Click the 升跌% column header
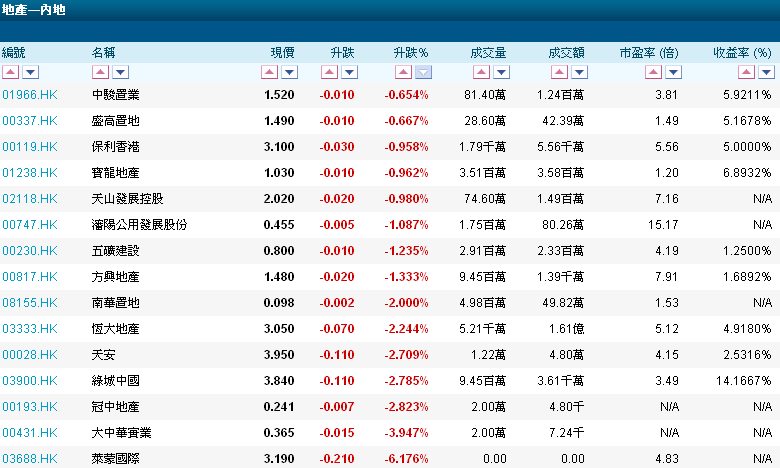This screenshot has width=780, height=468. click(411, 53)
